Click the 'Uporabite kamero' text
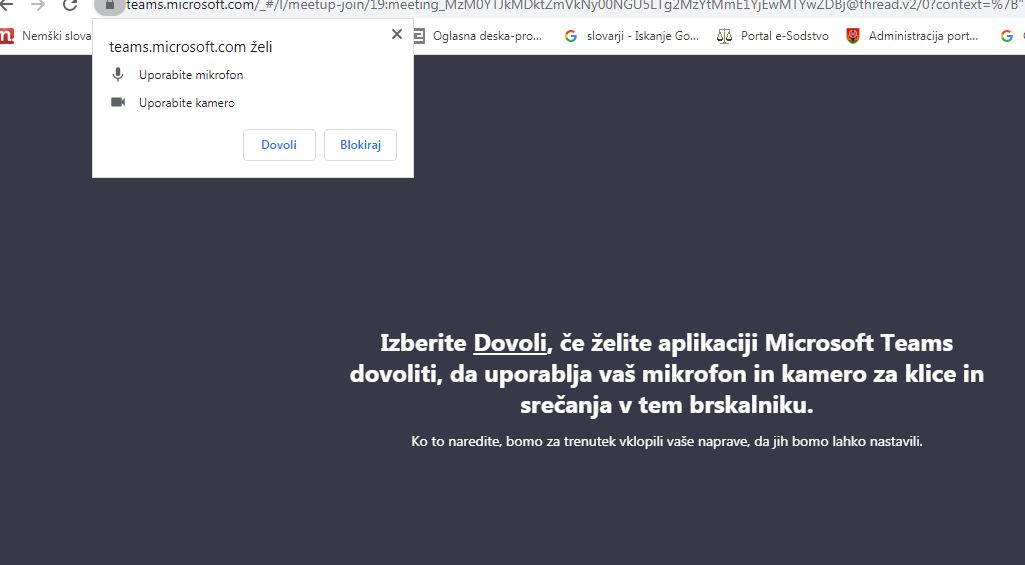The image size is (1025, 565). pos(187,103)
